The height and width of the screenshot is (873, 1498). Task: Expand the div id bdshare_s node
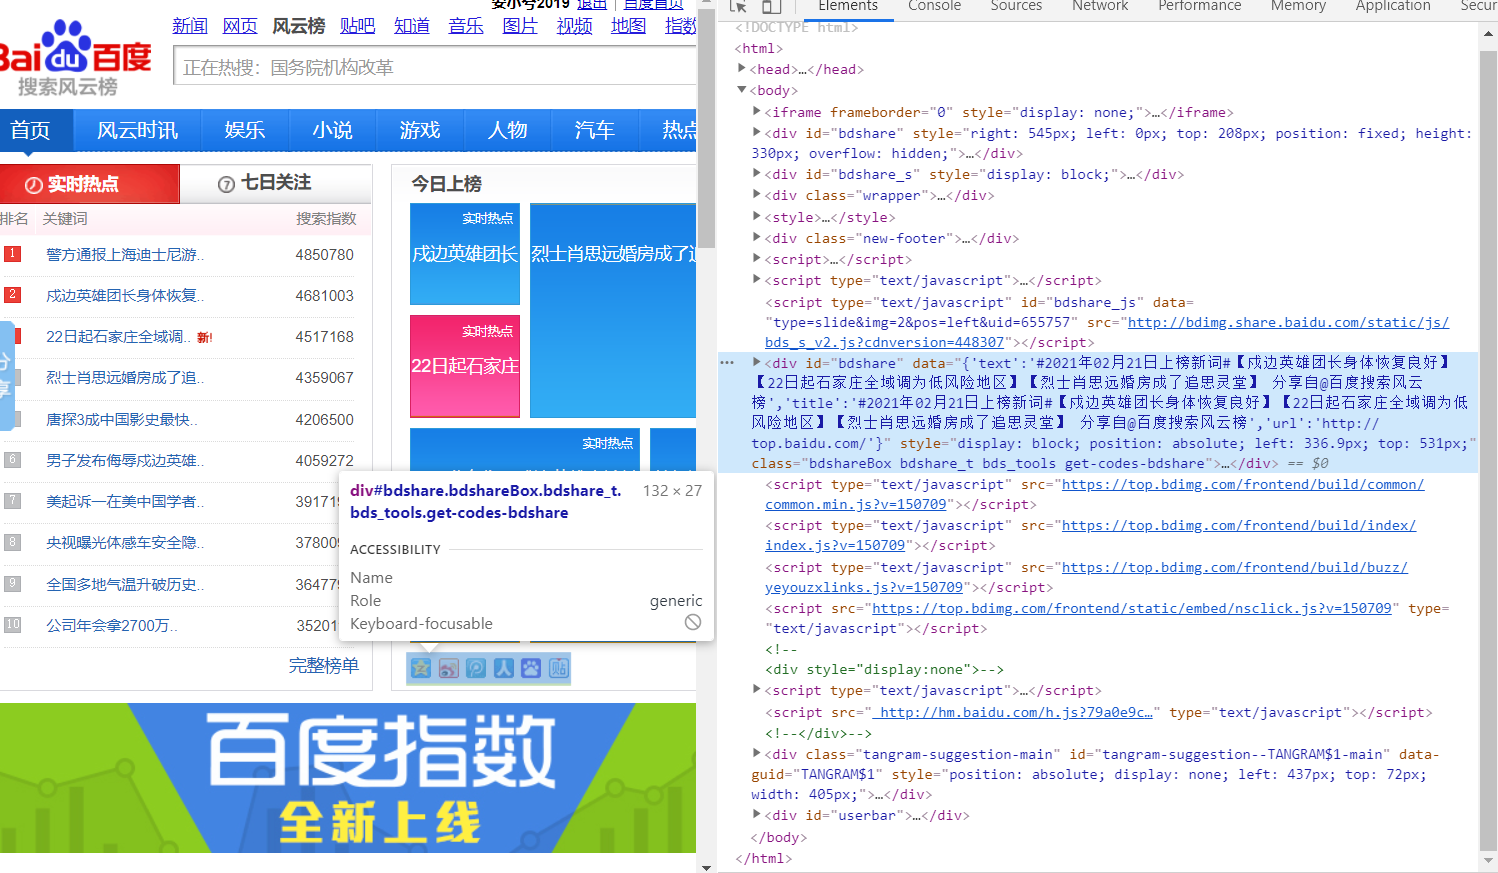pyautogui.click(x=757, y=173)
